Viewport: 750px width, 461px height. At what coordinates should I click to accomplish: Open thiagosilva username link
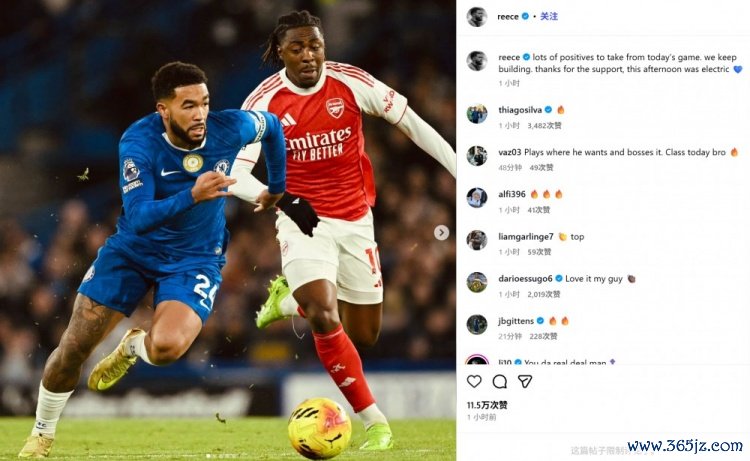pyautogui.click(x=520, y=110)
